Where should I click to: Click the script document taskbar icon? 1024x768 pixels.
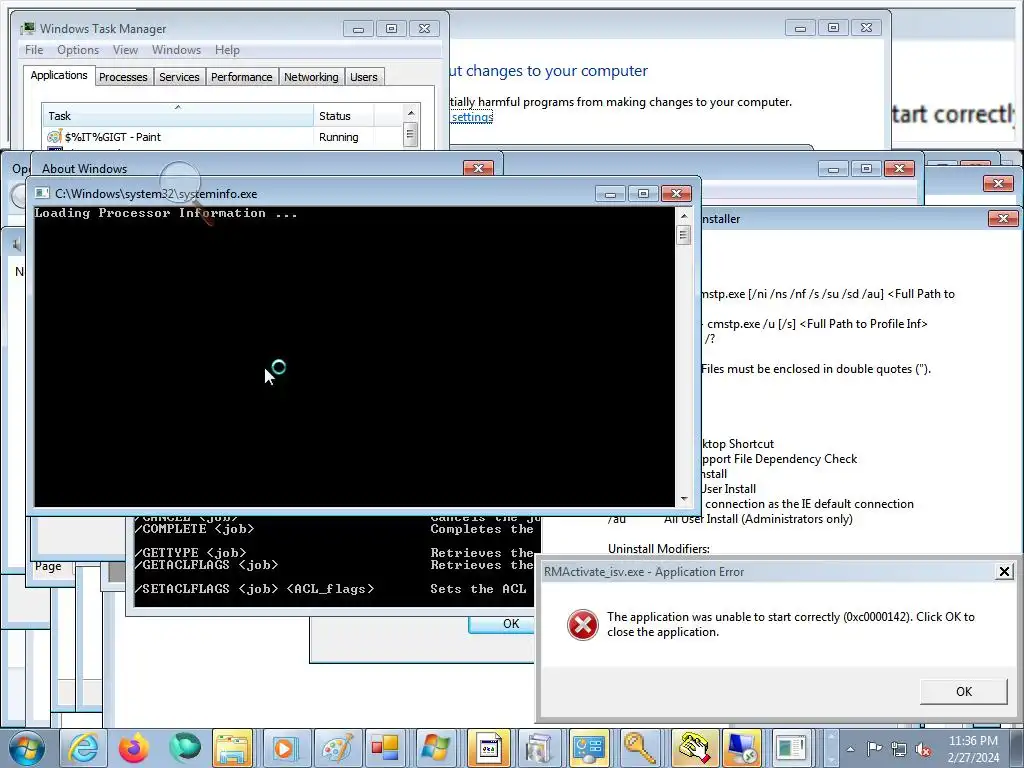point(488,748)
